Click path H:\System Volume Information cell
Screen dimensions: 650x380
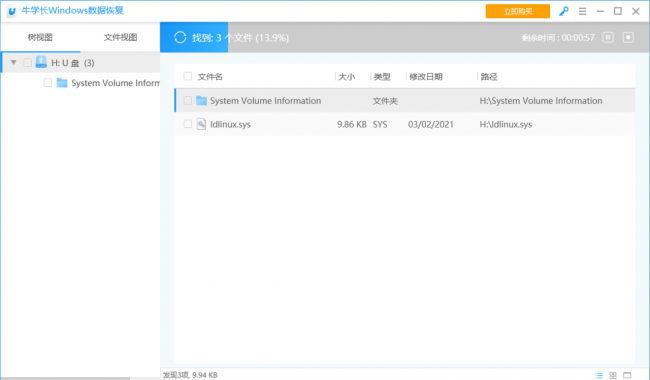pos(541,101)
